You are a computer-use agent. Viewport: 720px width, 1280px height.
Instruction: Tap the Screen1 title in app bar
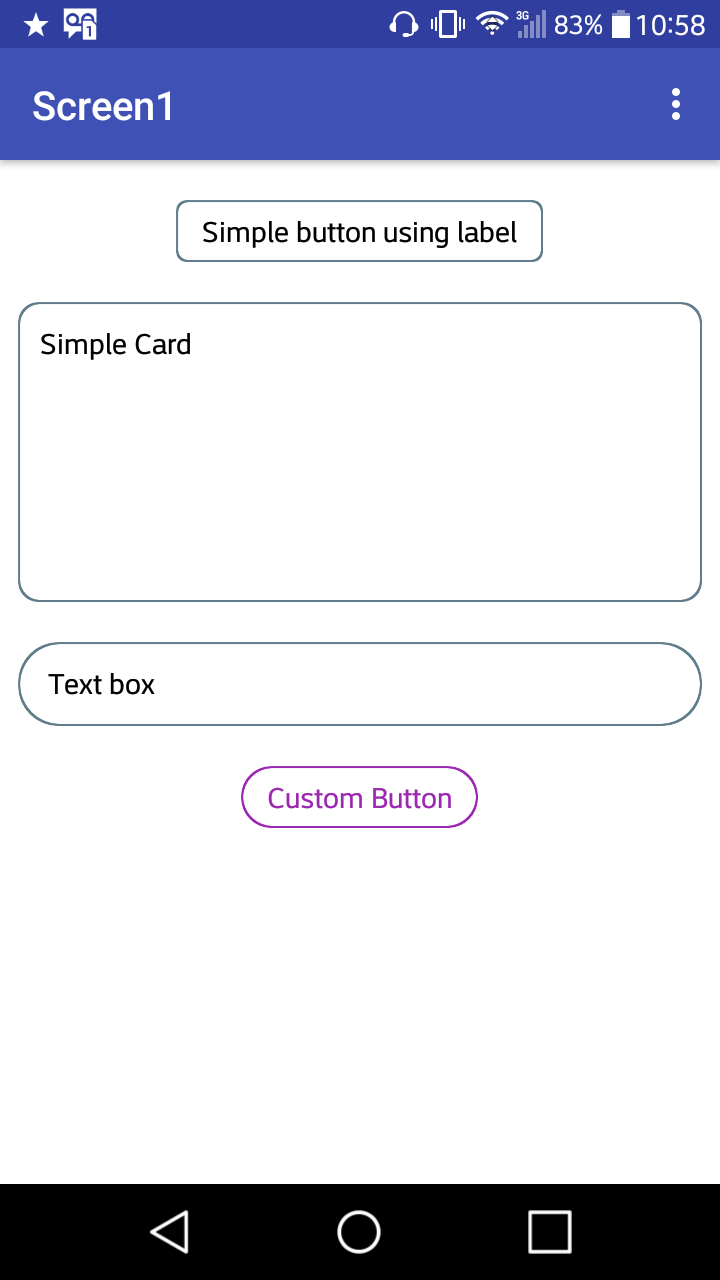coord(103,106)
